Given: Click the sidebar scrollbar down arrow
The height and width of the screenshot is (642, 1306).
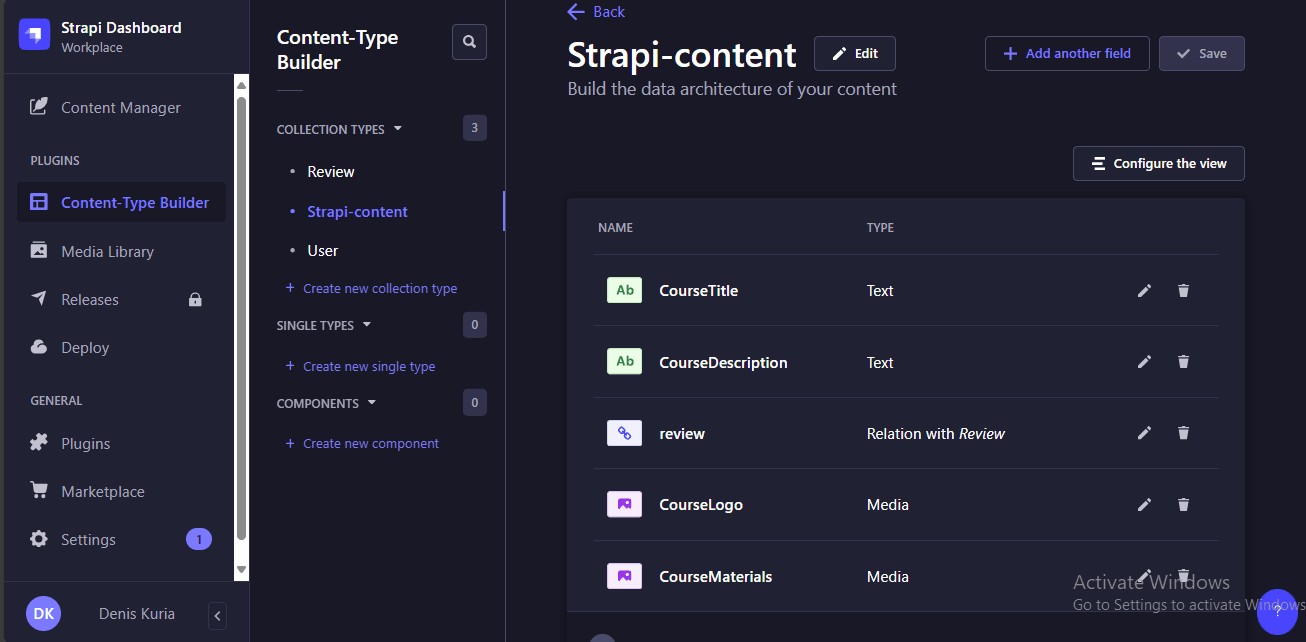Looking at the screenshot, I should (241, 570).
